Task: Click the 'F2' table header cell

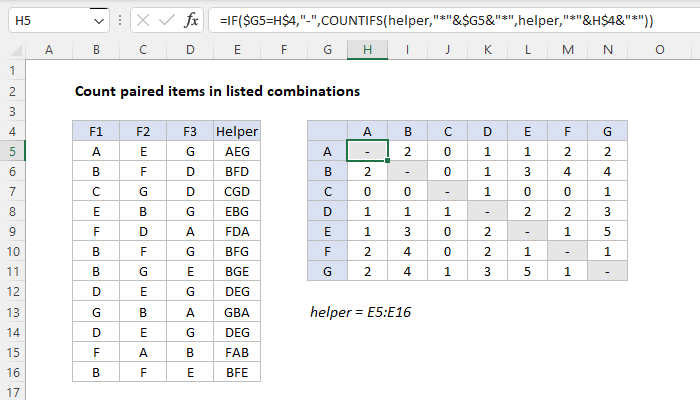Action: click(x=143, y=131)
